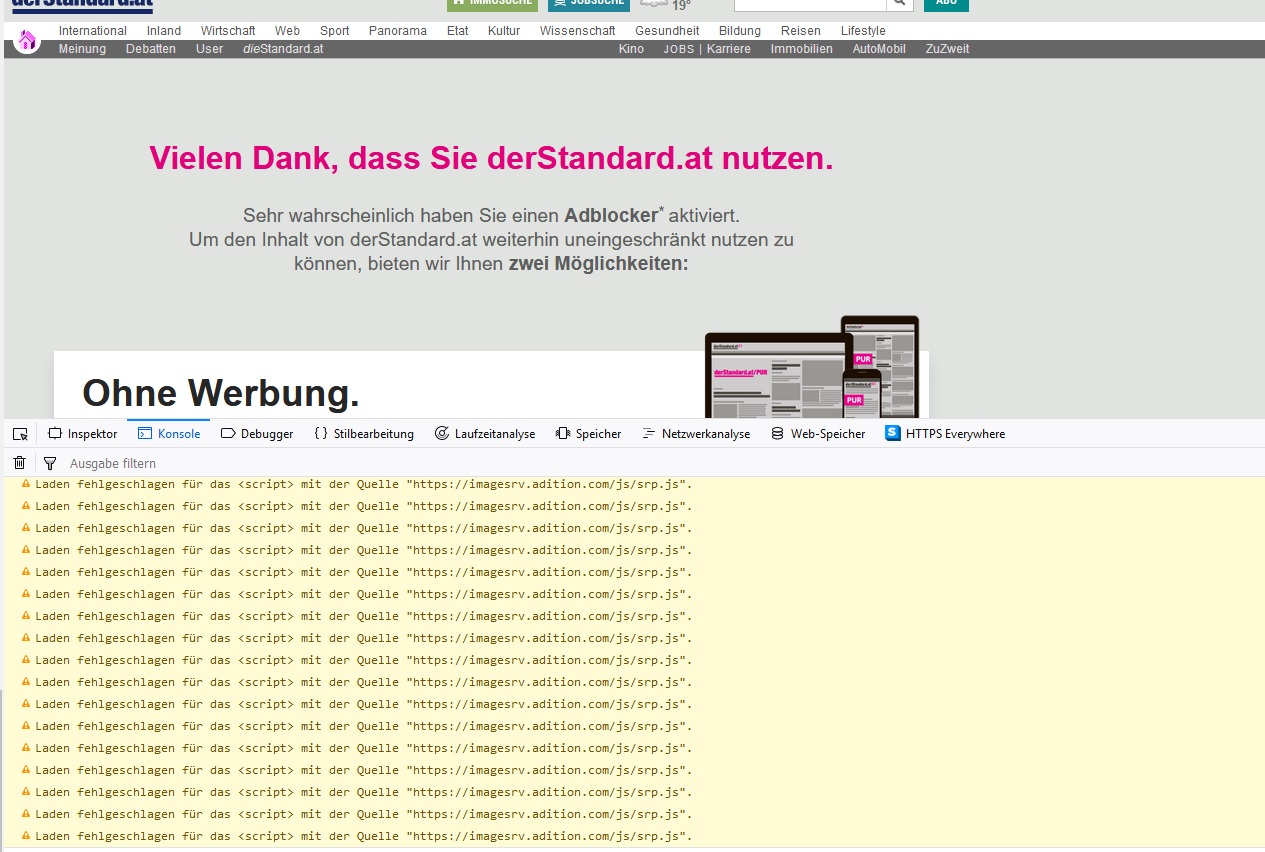Go to the Bildung section
1265x852 pixels.
point(740,31)
